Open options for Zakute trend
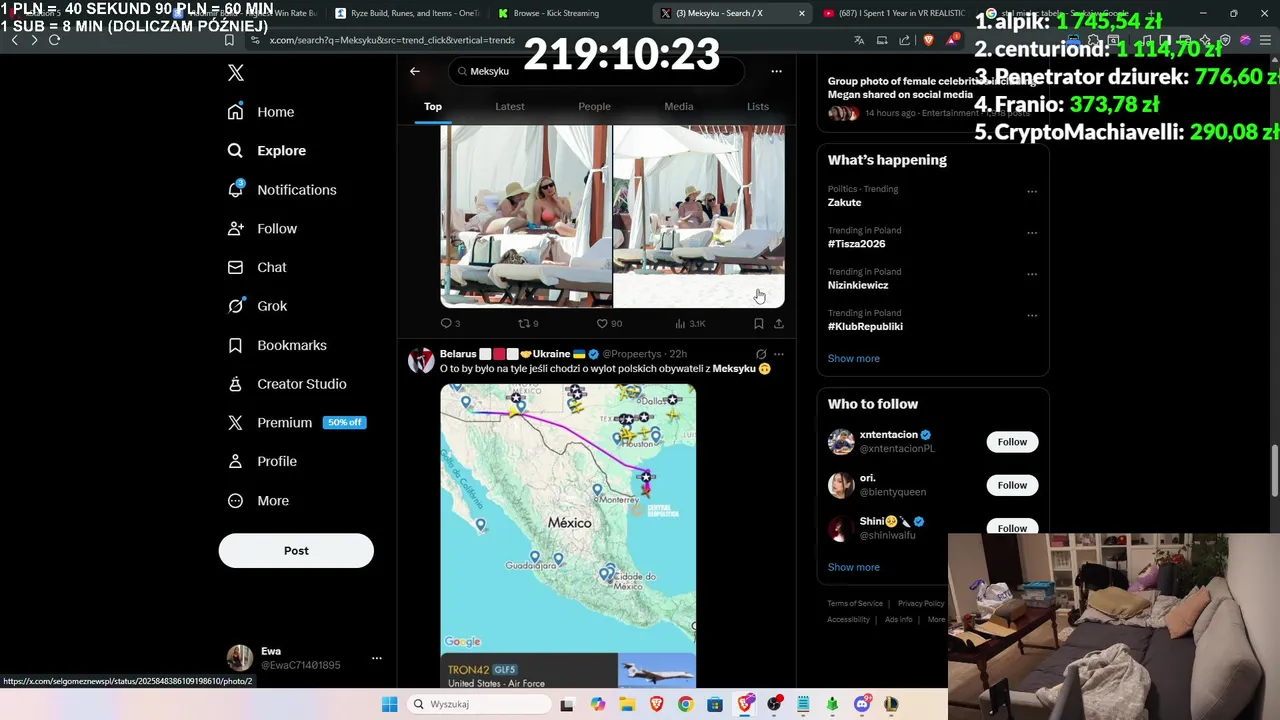Viewport: 1280px width, 720px height. [x=1032, y=192]
